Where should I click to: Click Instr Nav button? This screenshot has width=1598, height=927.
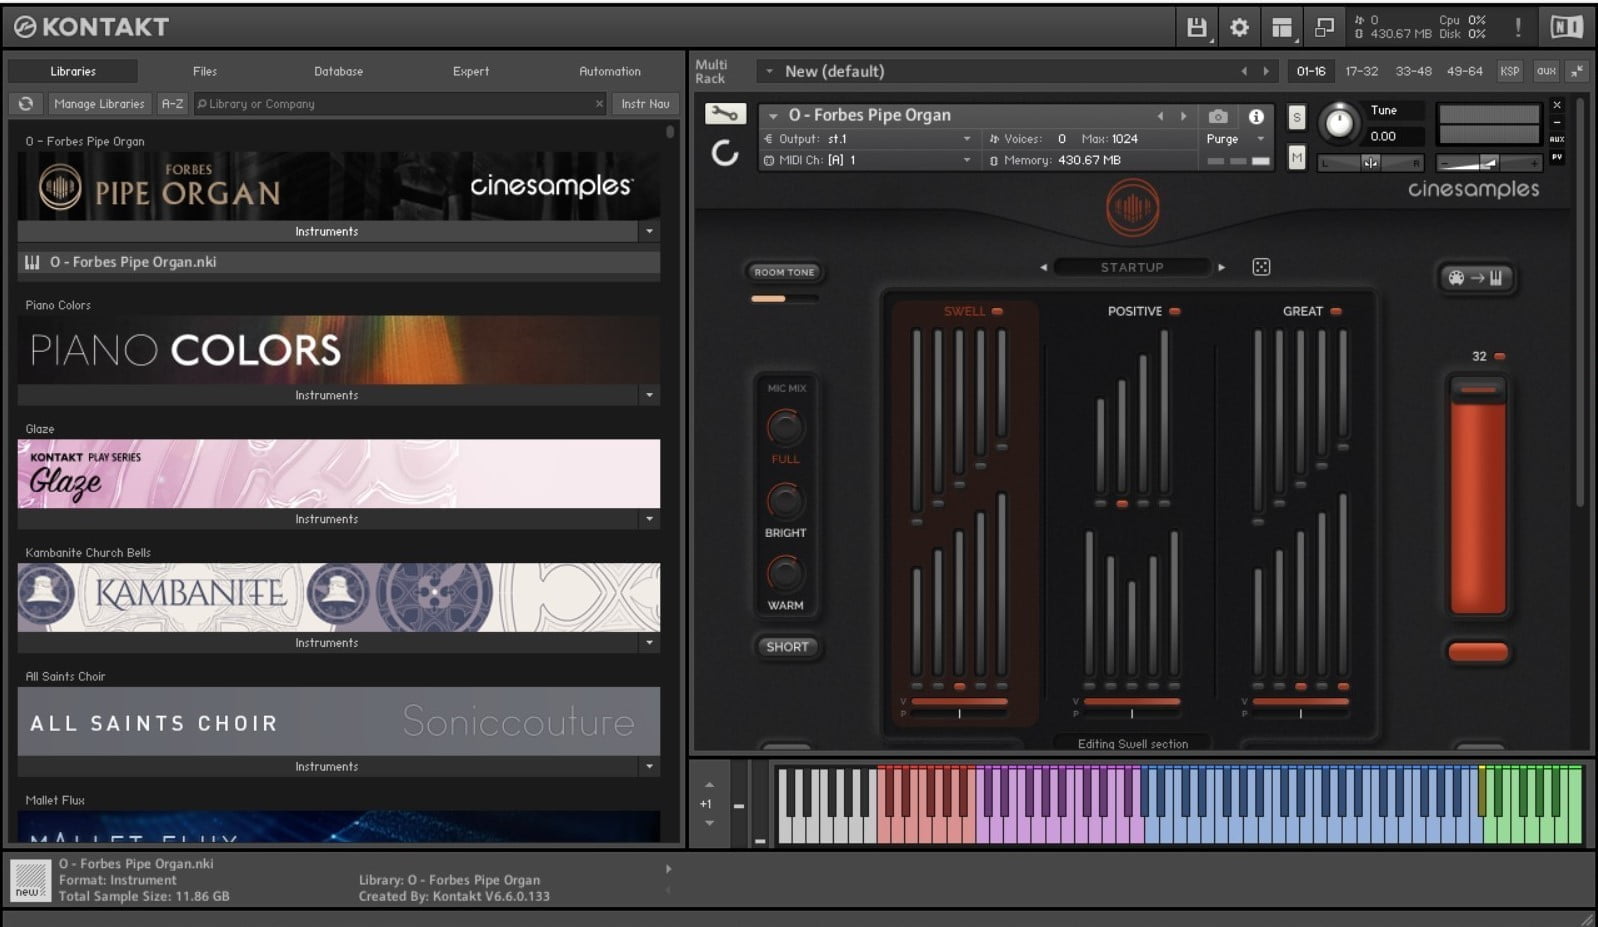point(645,104)
